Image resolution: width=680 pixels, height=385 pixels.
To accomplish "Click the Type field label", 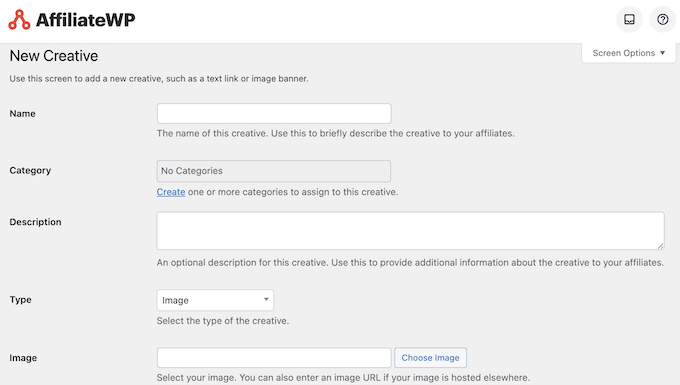I will (20, 300).
